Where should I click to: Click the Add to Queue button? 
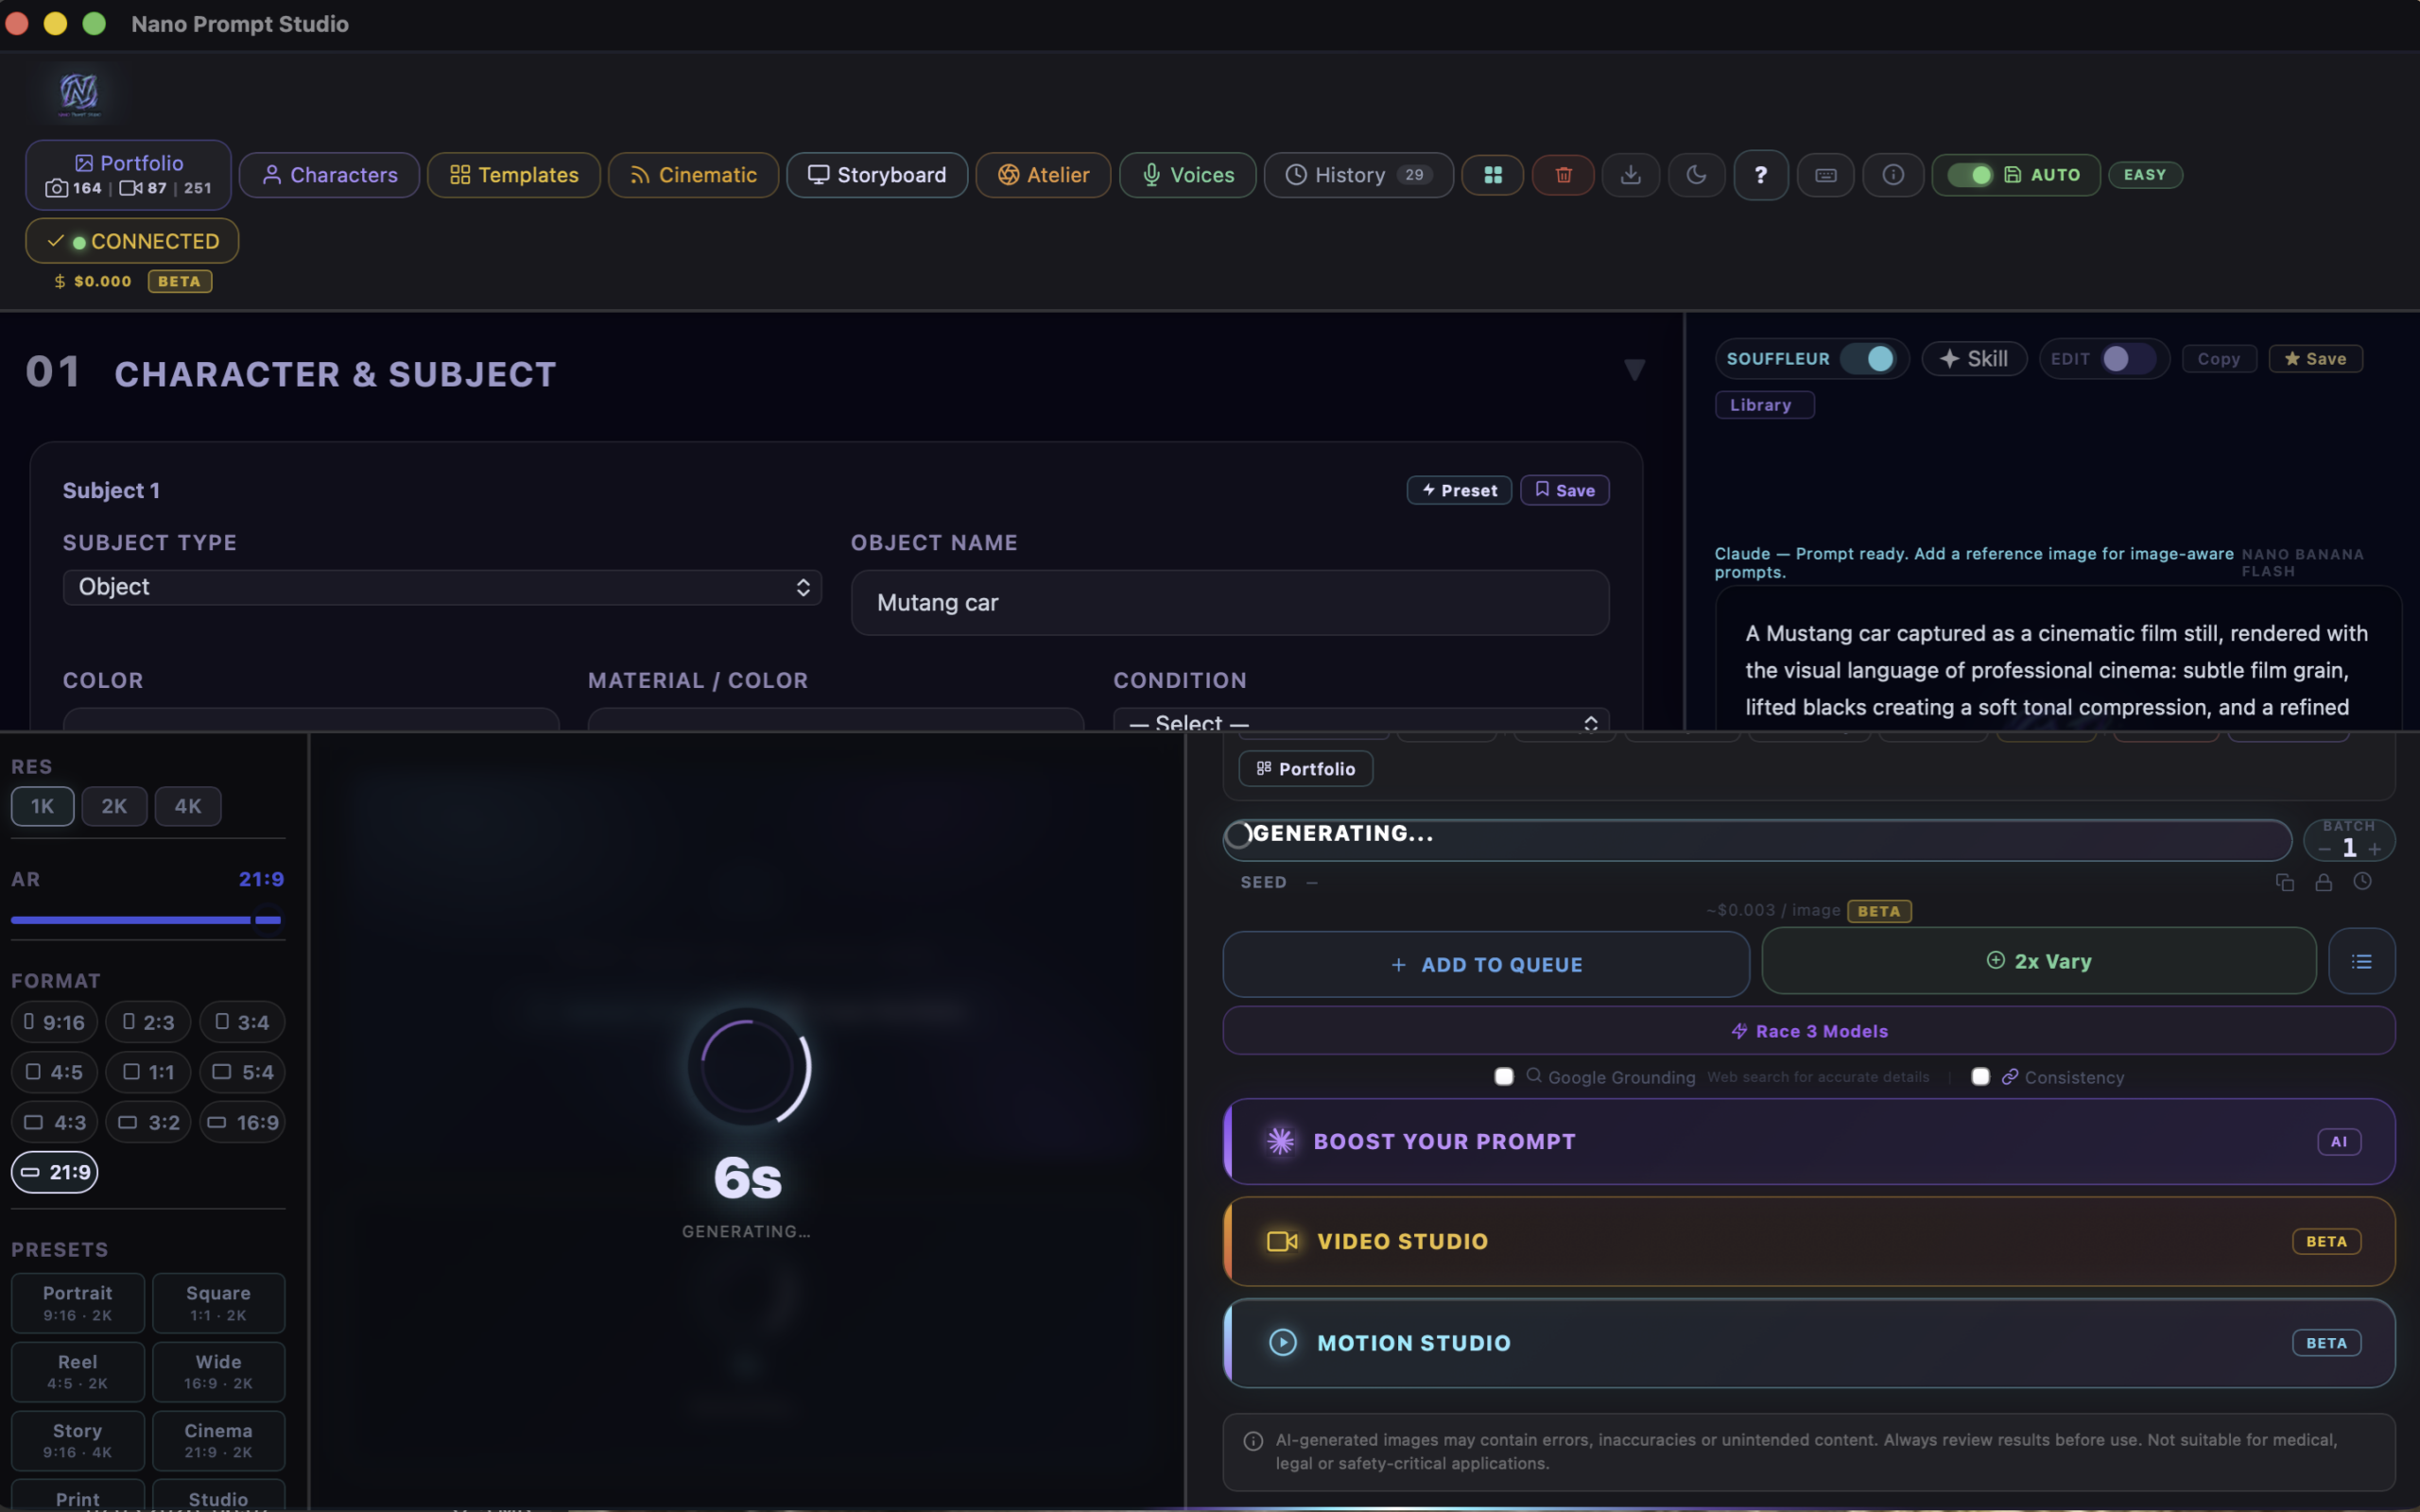point(1485,965)
